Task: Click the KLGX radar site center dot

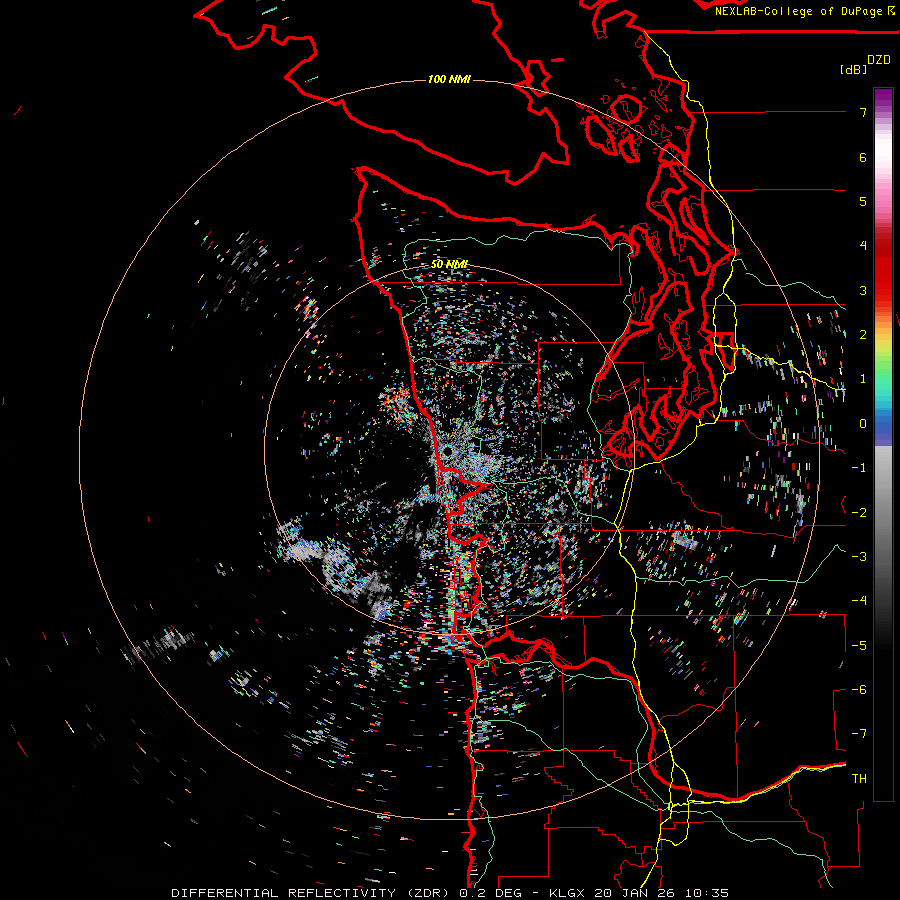Action: (447, 452)
